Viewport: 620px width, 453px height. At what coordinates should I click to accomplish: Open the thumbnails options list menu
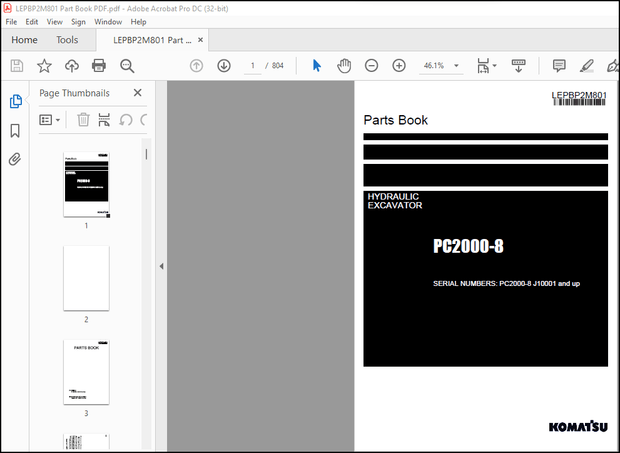click(49, 119)
